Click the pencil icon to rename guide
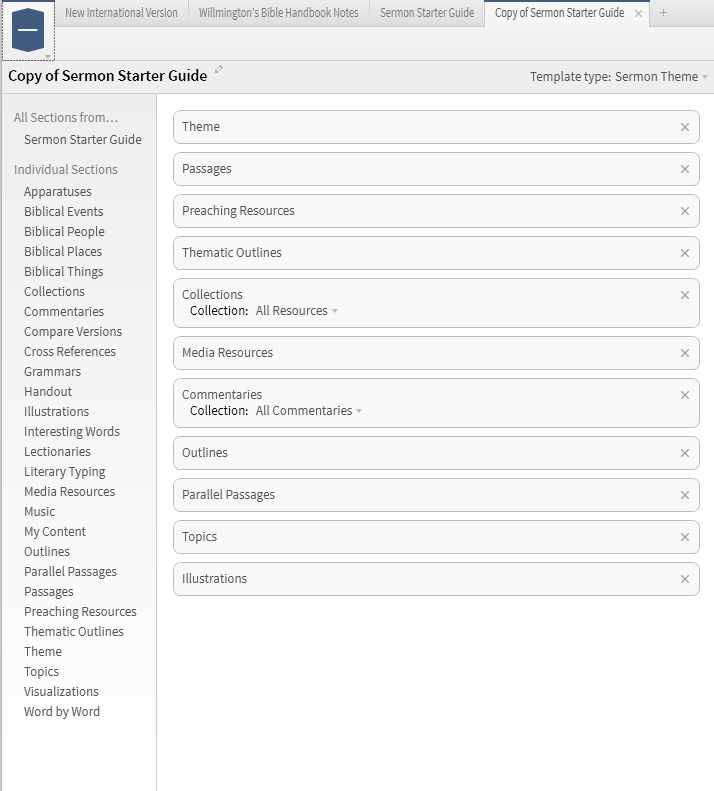Image resolution: width=714 pixels, height=791 pixels. point(218,70)
